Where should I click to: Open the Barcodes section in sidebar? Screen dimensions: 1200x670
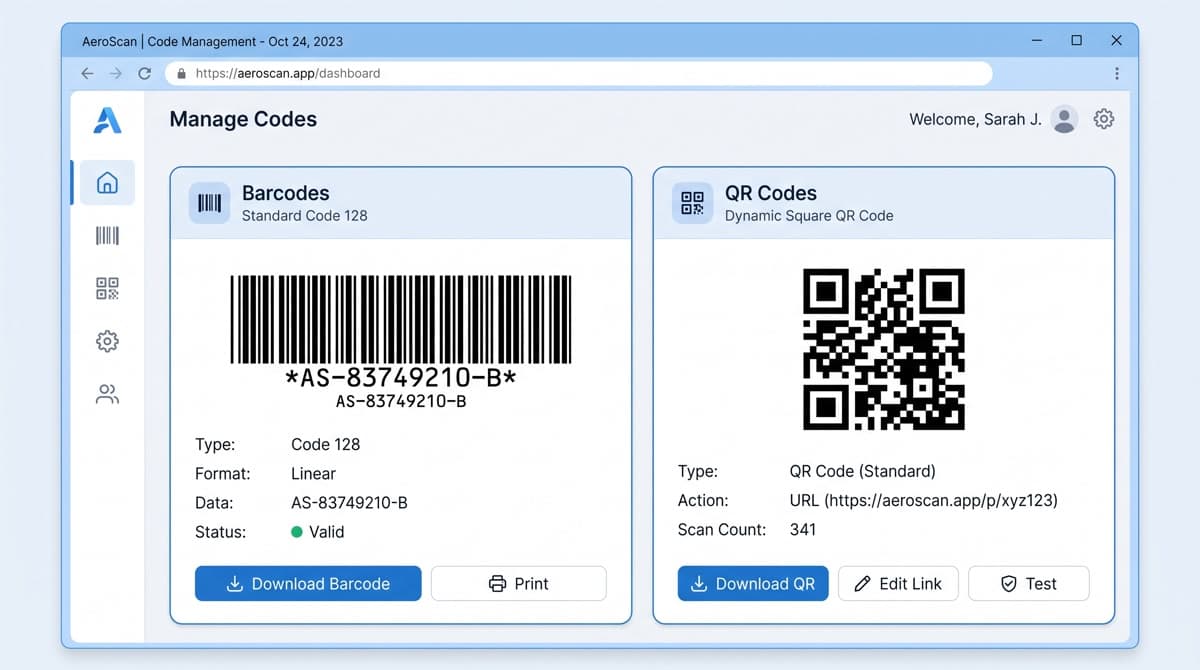pos(107,236)
